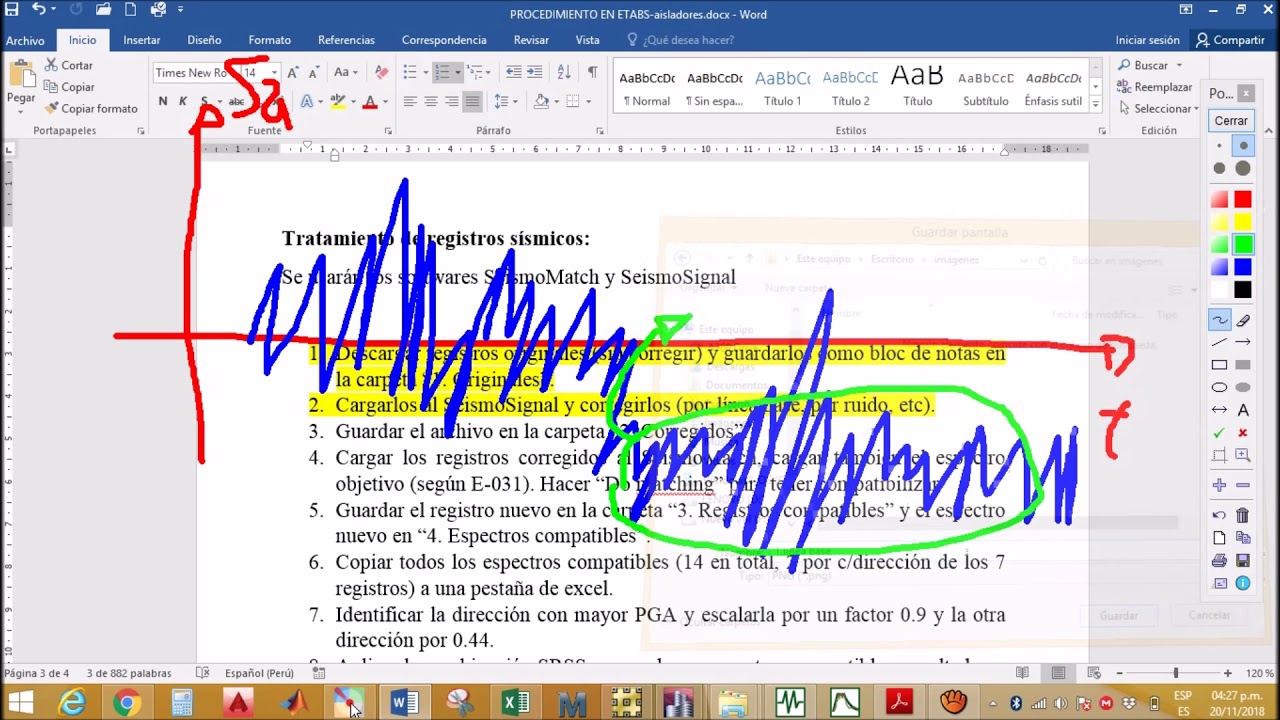1280x720 pixels.
Task: Select the largest pen thickness dot
Action: pyautogui.click(x=1243, y=168)
